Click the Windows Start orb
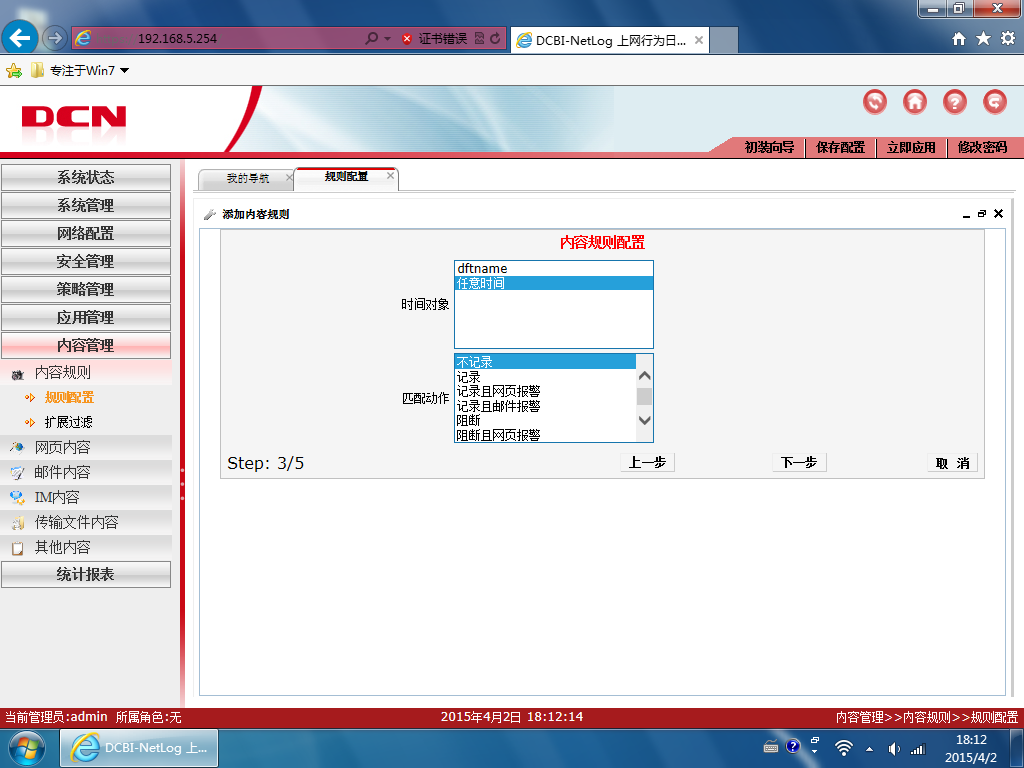 click(27, 748)
